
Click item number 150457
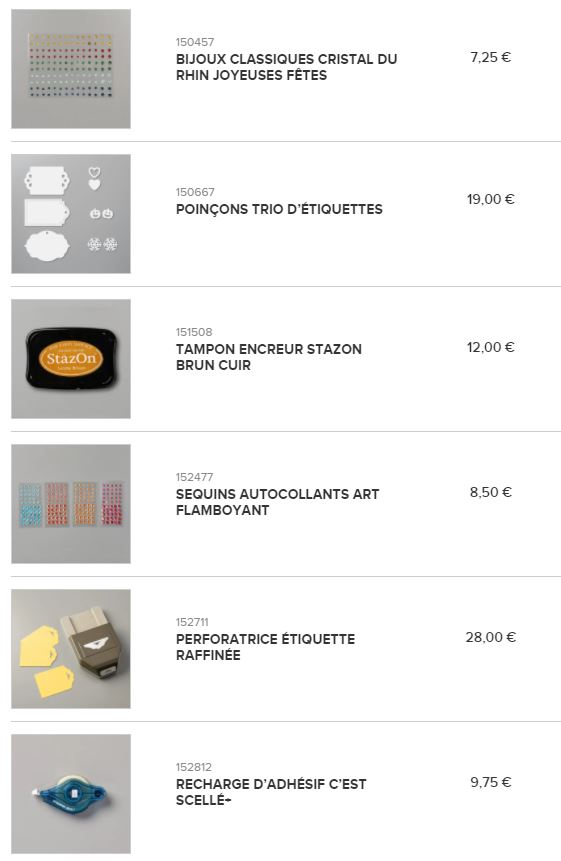[x=195, y=42]
